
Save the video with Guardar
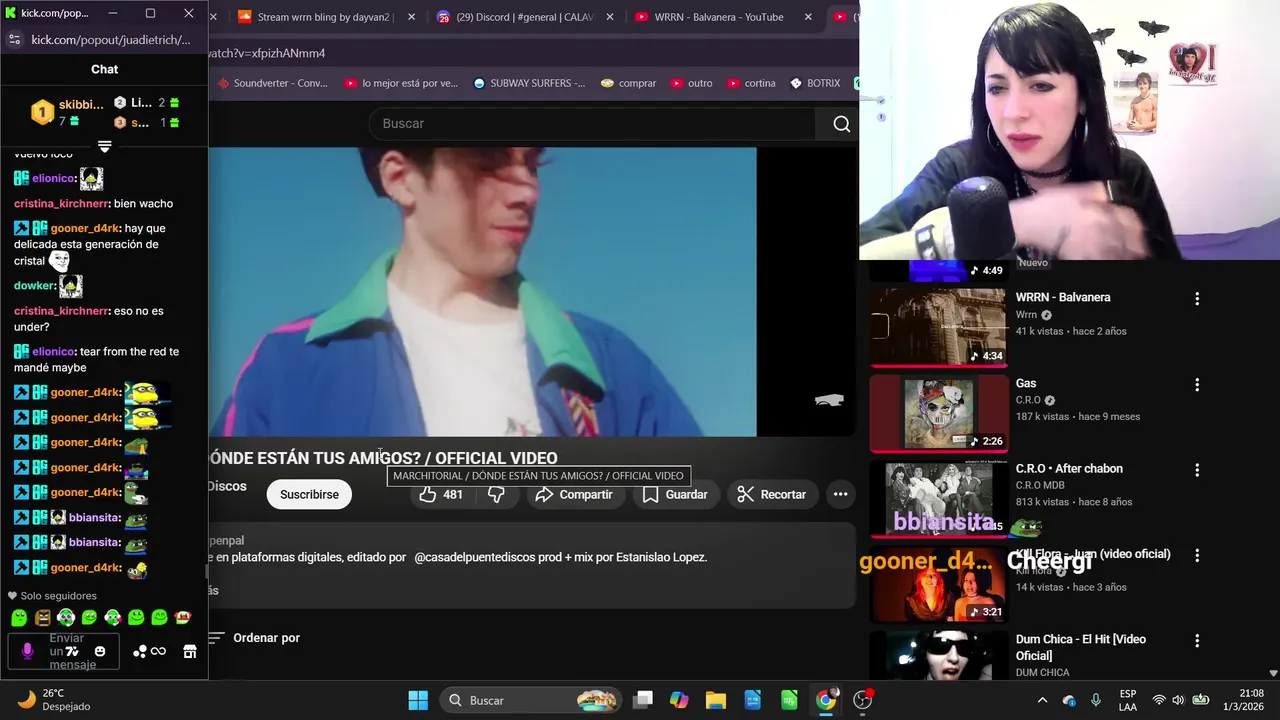pyautogui.click(x=675, y=494)
